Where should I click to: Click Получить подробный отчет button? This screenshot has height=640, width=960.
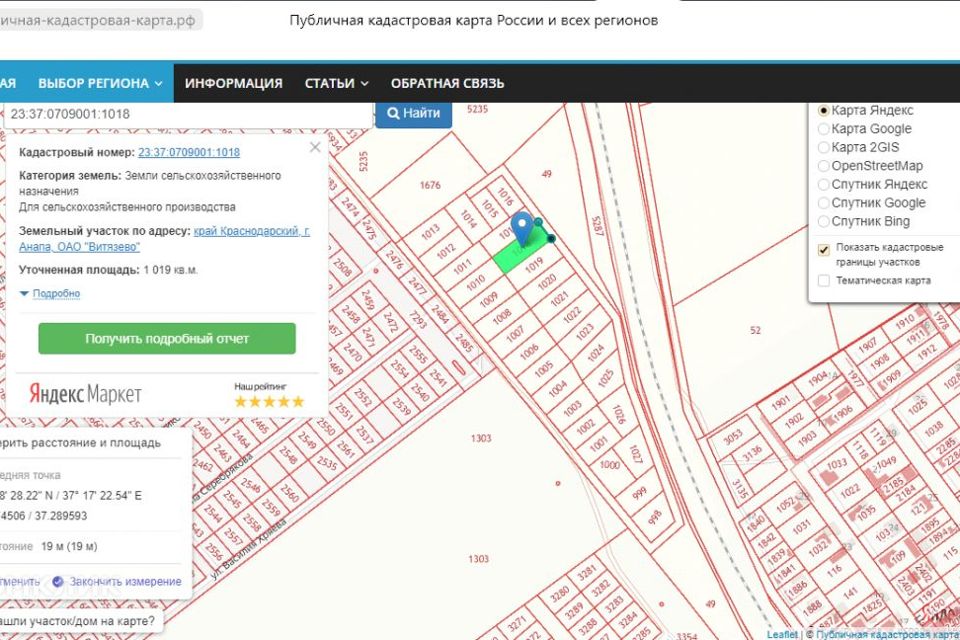167,338
